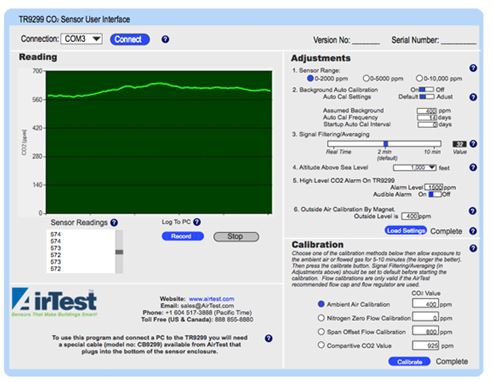Toggle Audible Alarm On/Off switch
The image size is (494, 382).
(x=435, y=194)
